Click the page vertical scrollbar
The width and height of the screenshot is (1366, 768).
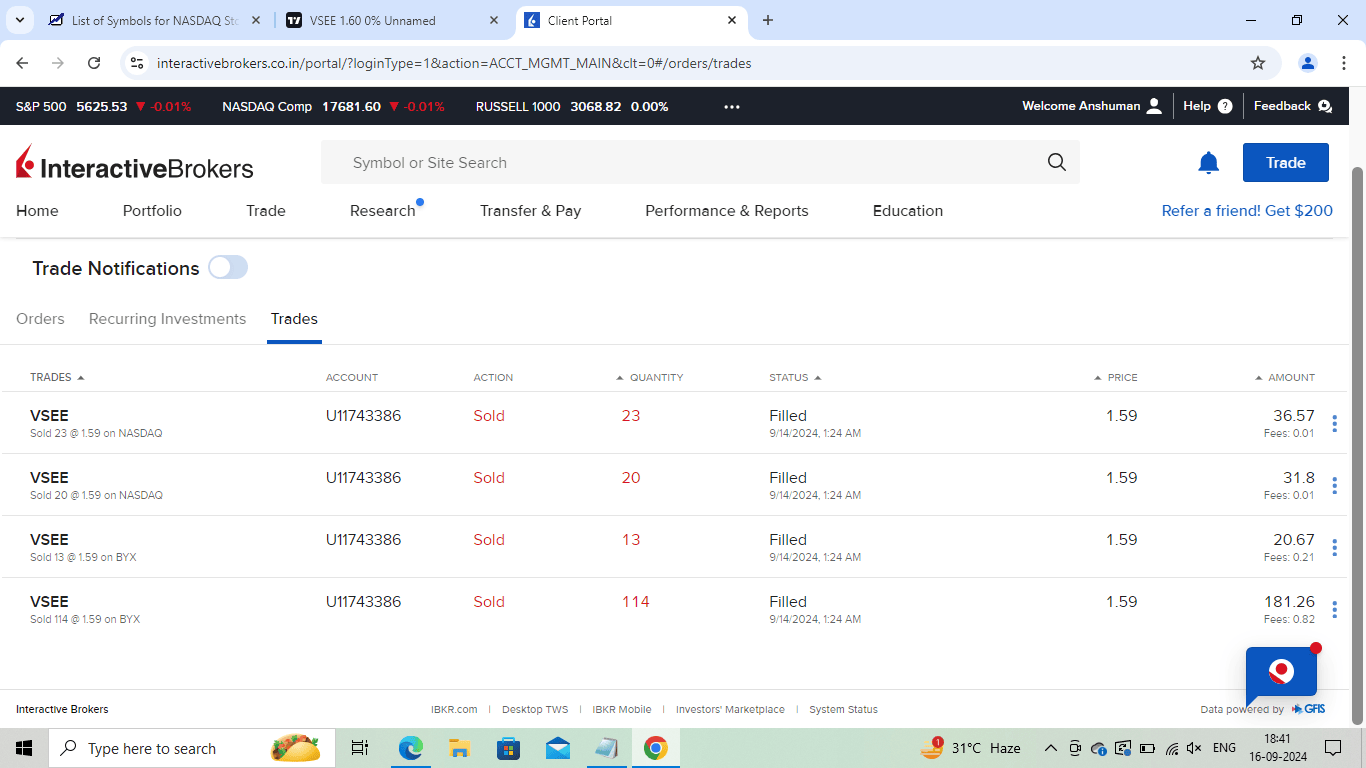(x=1357, y=445)
